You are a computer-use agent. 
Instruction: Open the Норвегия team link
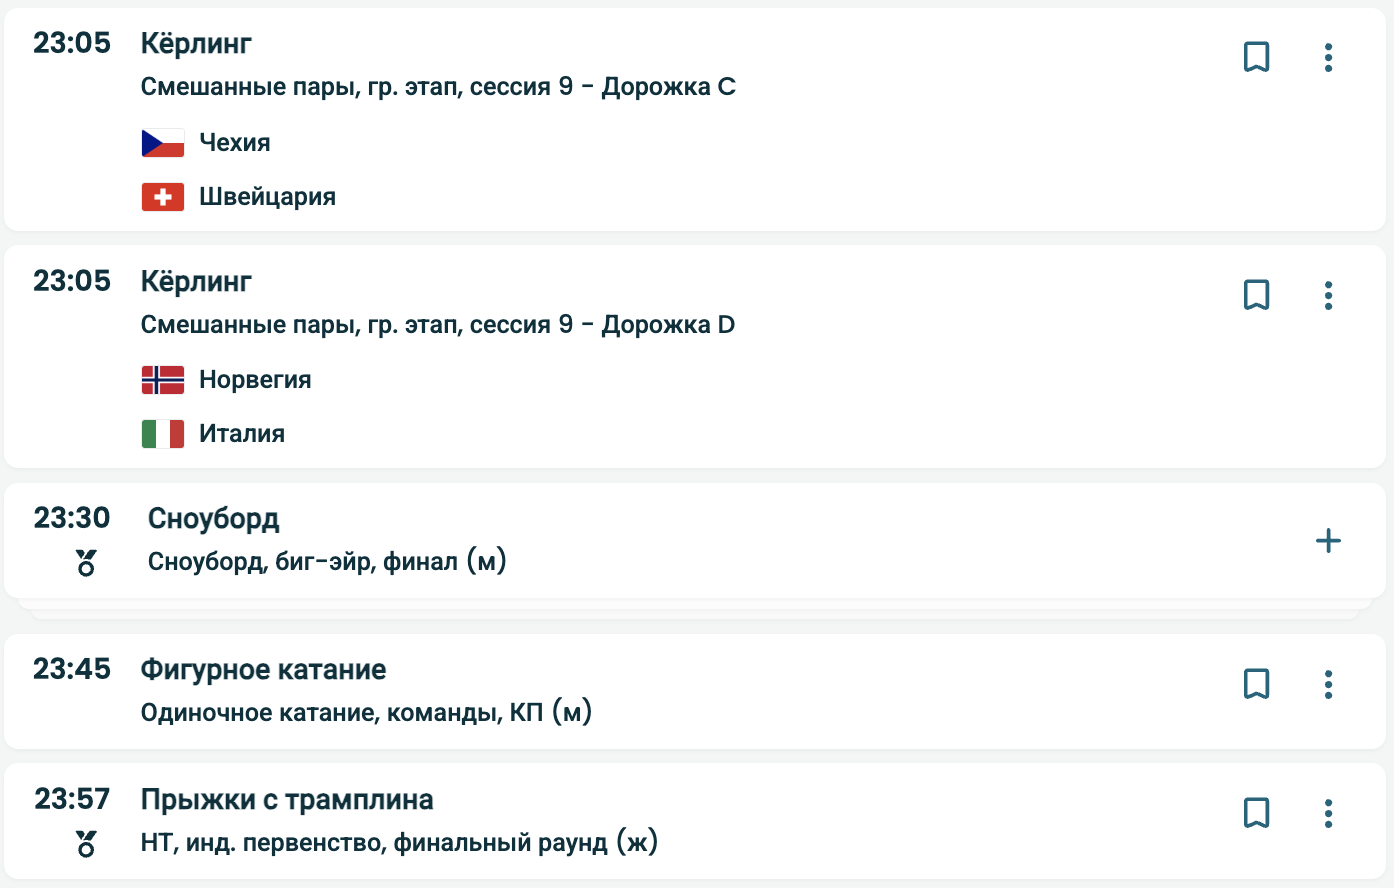tap(255, 380)
